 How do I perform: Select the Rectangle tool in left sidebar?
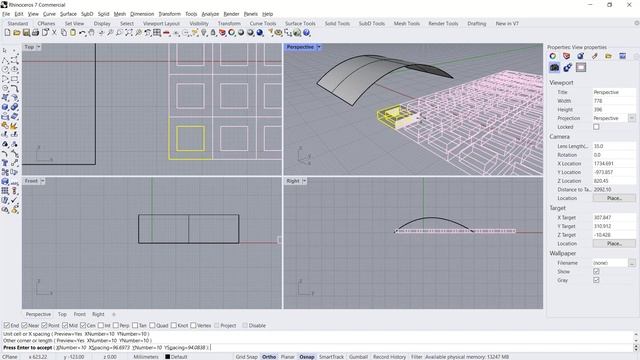coord(14,79)
